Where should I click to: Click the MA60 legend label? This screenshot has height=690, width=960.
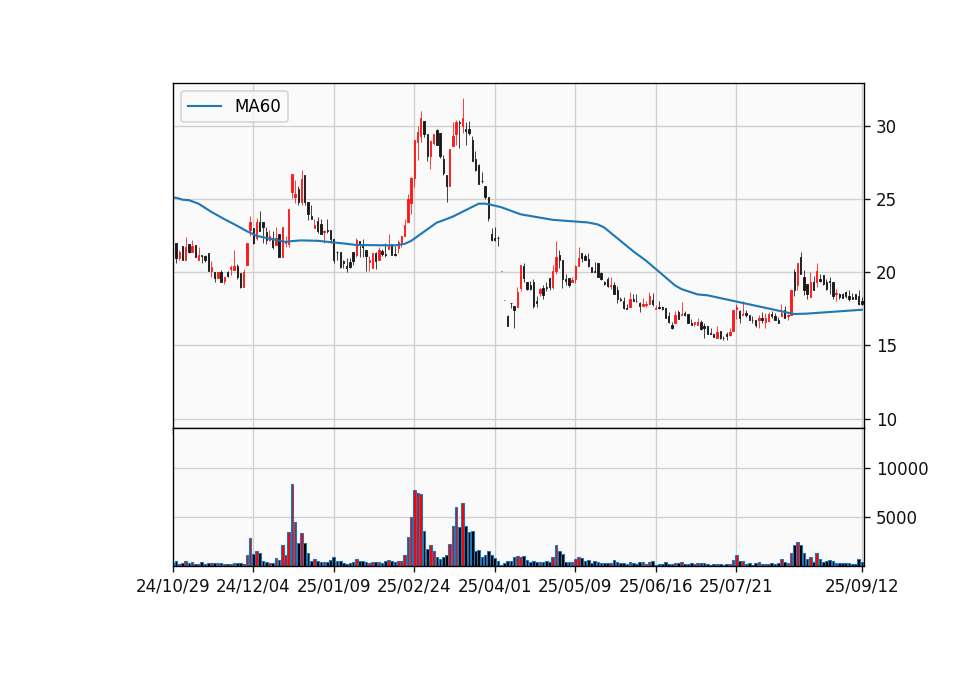click(257, 106)
